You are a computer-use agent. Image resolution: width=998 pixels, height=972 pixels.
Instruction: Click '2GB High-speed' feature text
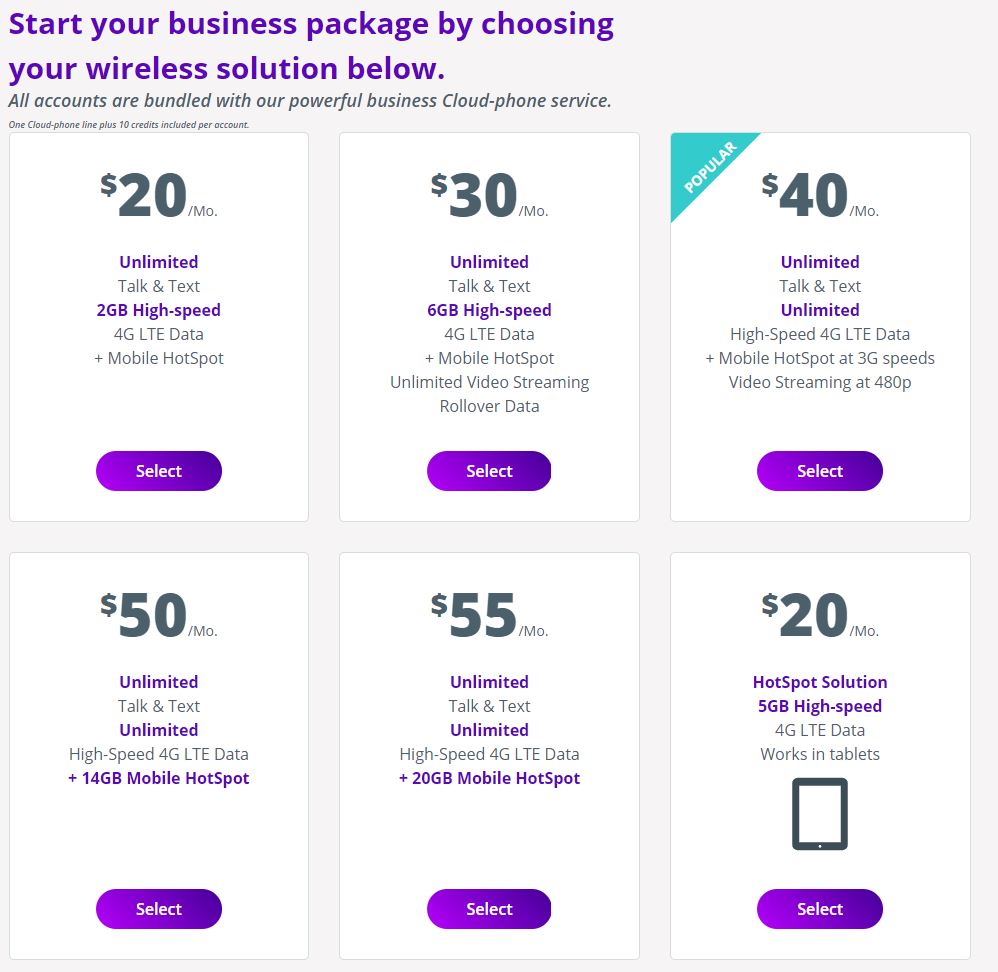[x=158, y=310]
